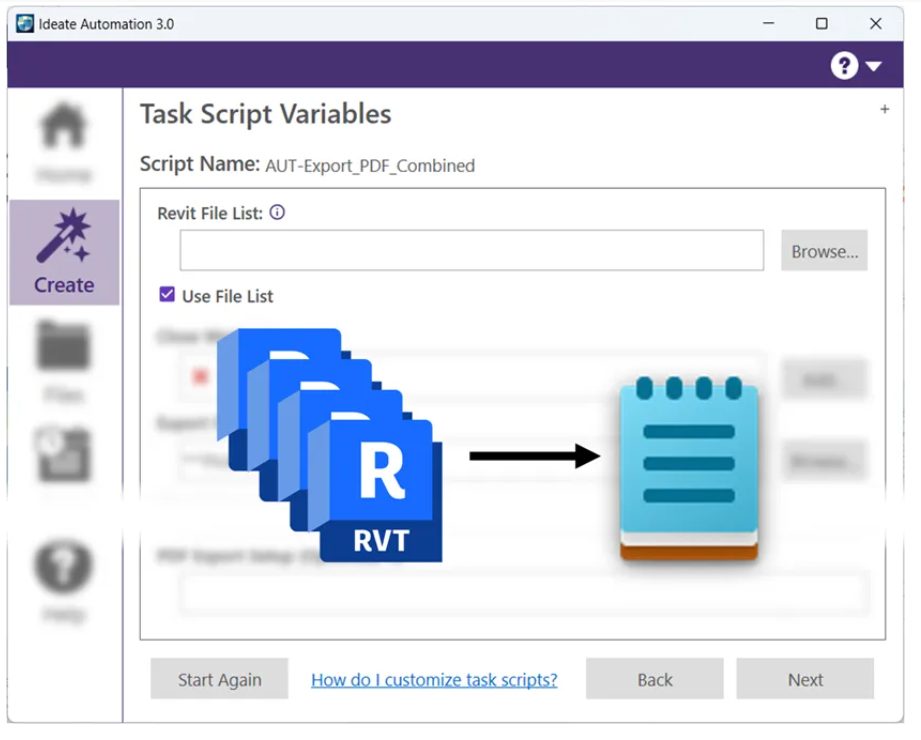
Task: Browse for a Revit file list
Action: 824,251
